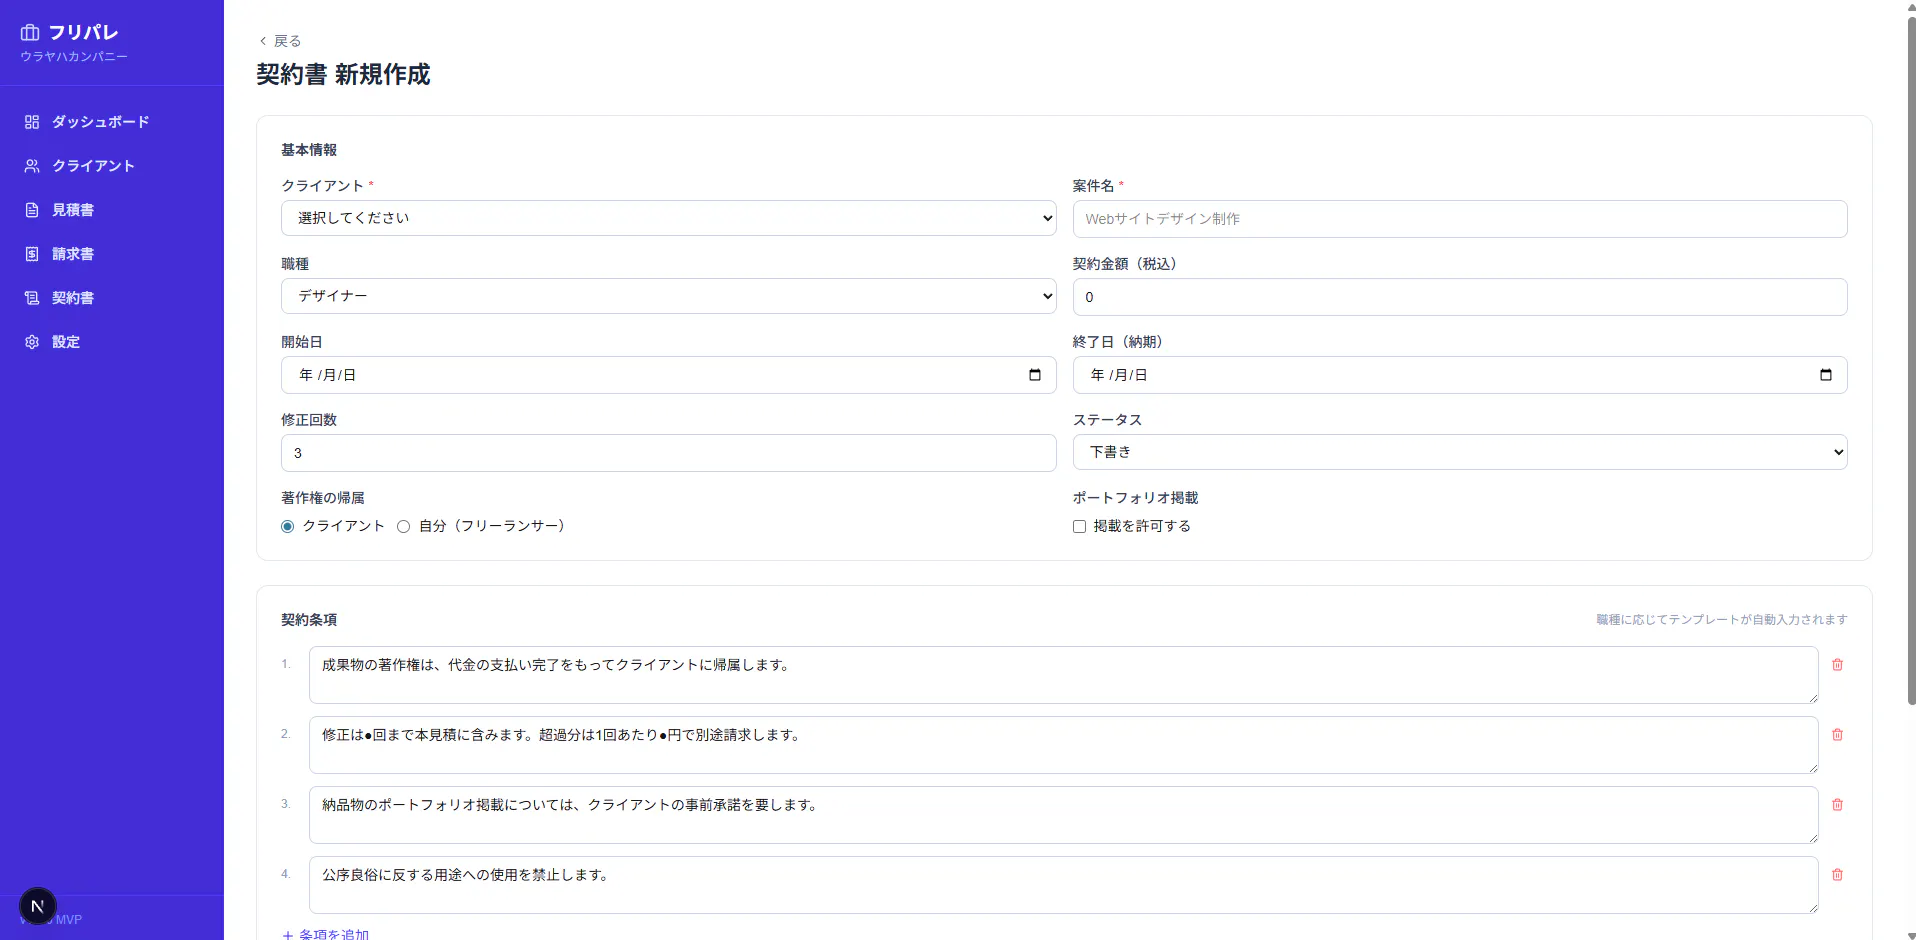Viewport: 1916px width, 940px height.
Task: Open 請求書 in sidebar menu
Action: [112, 254]
